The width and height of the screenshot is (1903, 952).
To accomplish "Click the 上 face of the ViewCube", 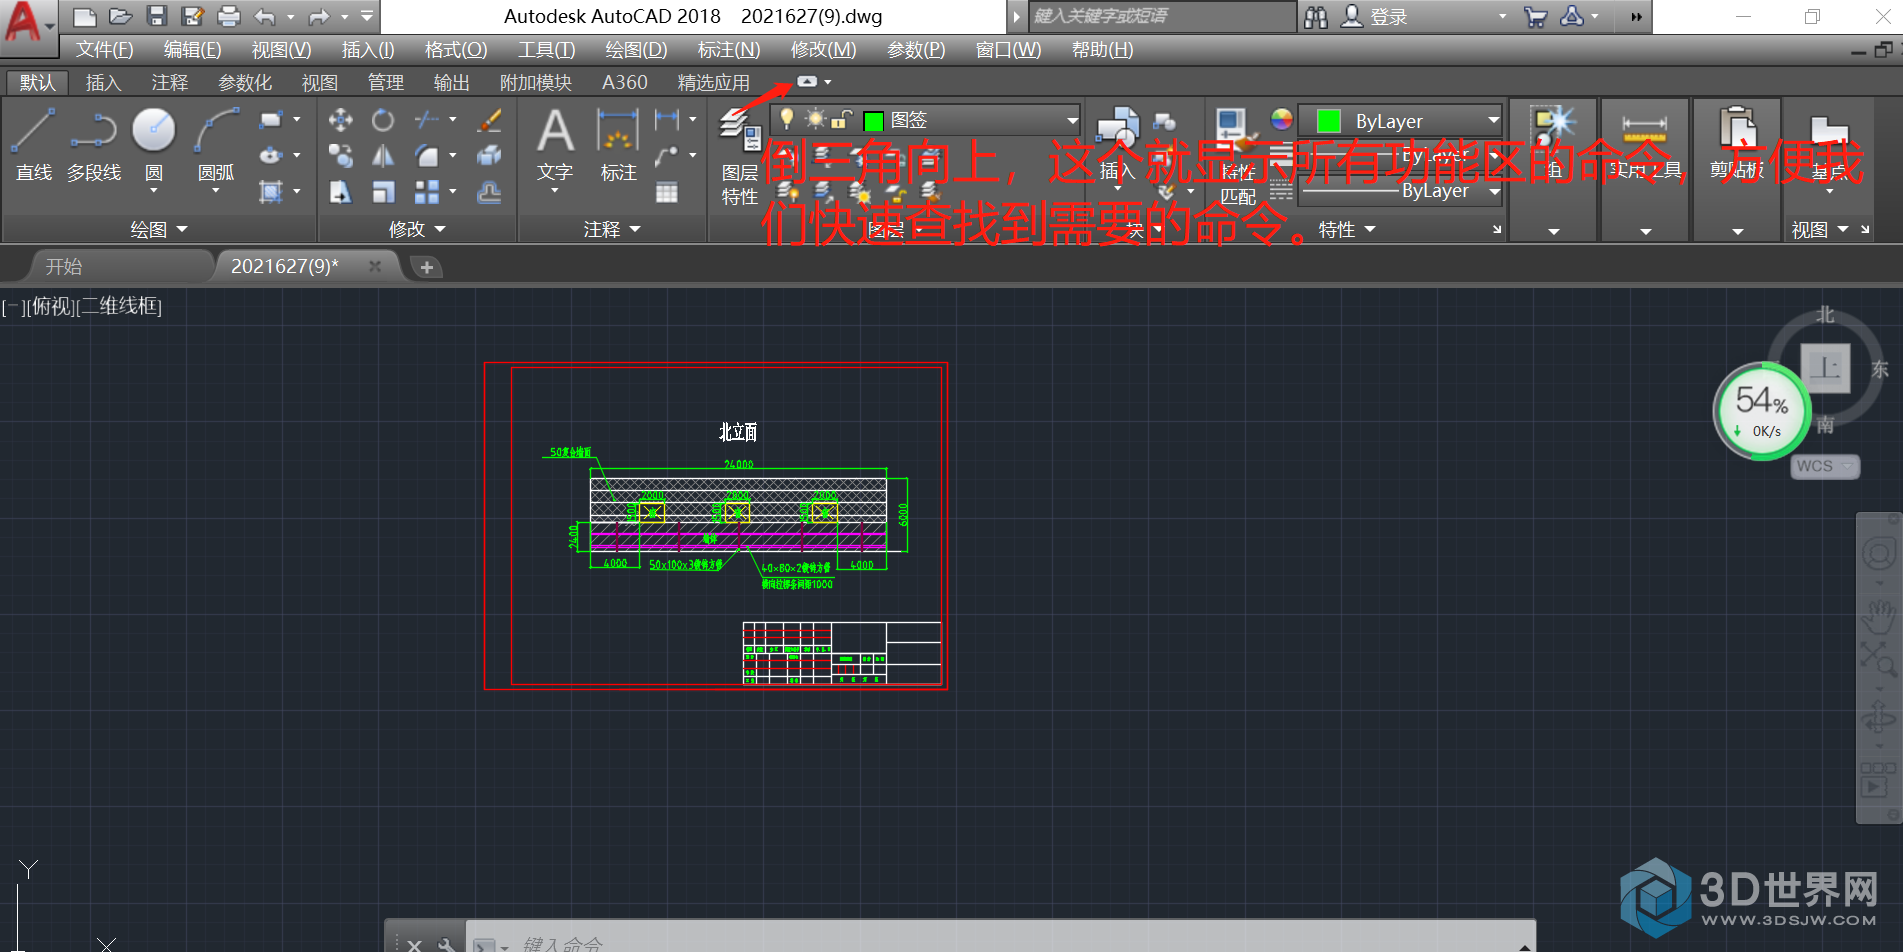I will click(x=1825, y=368).
